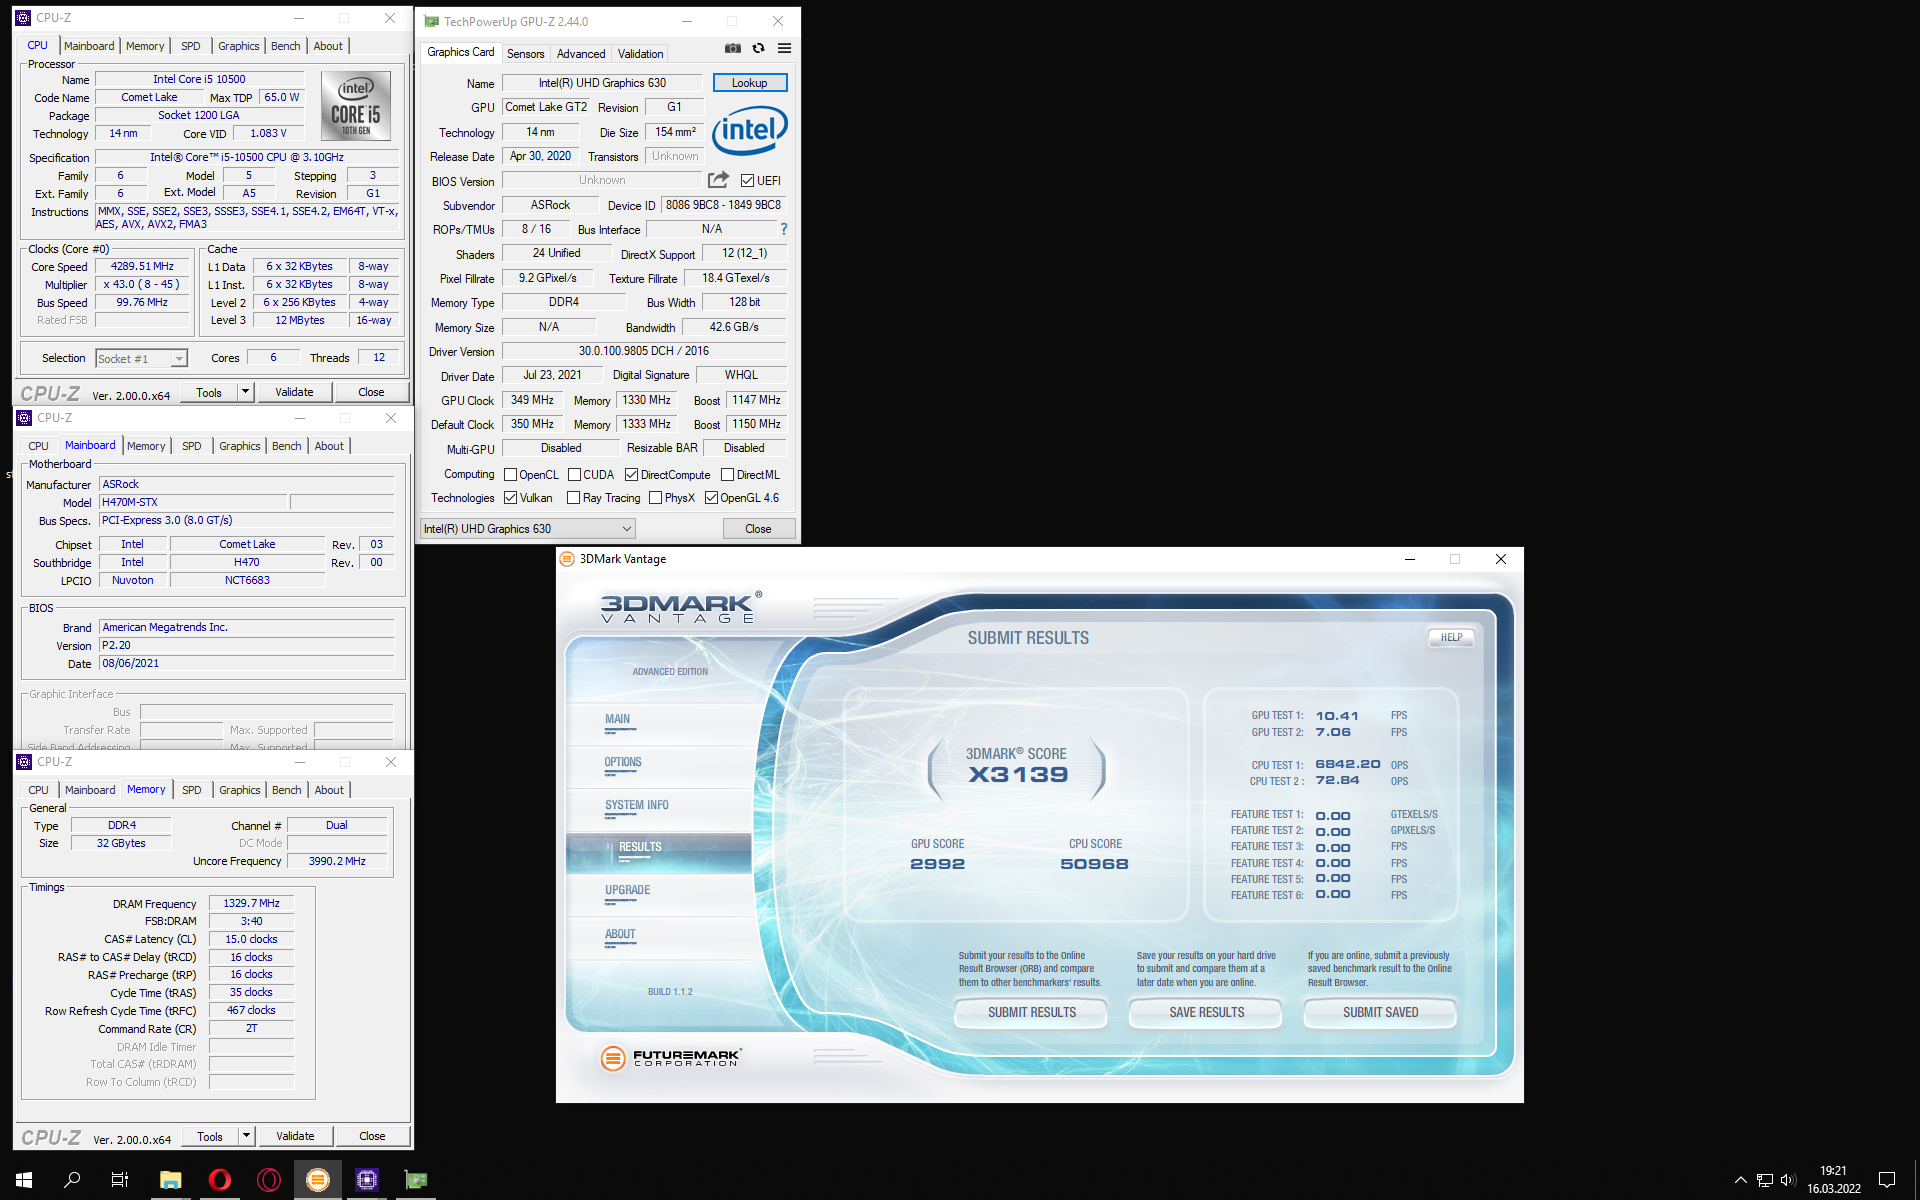1920x1200 pixels.
Task: Click the Bus Interface question mark icon
Action: [x=784, y=229]
